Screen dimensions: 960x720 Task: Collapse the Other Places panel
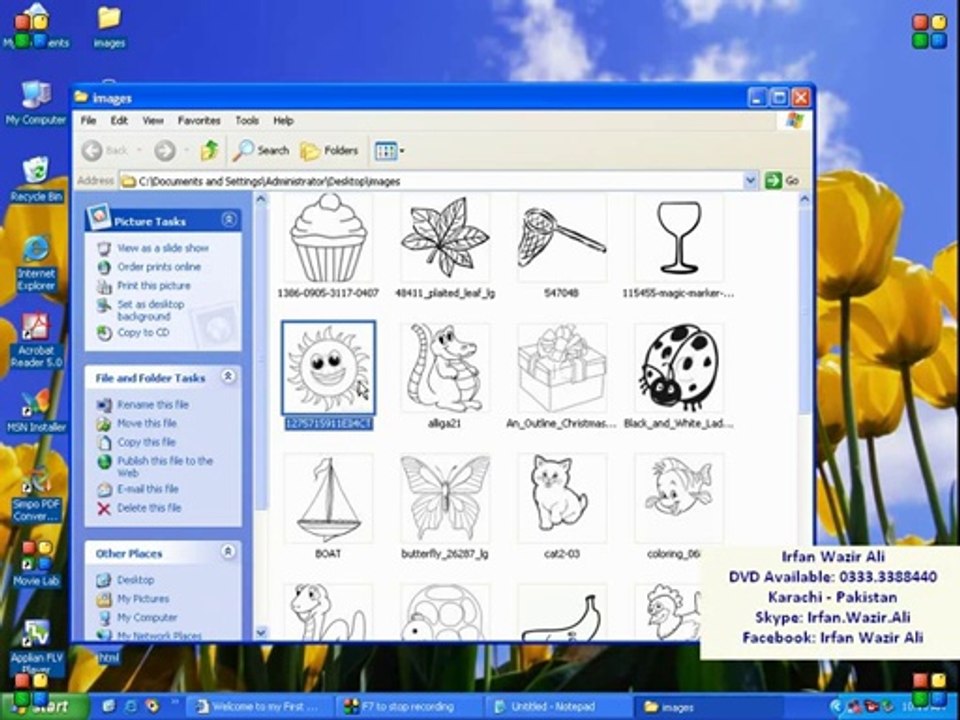tap(228, 552)
